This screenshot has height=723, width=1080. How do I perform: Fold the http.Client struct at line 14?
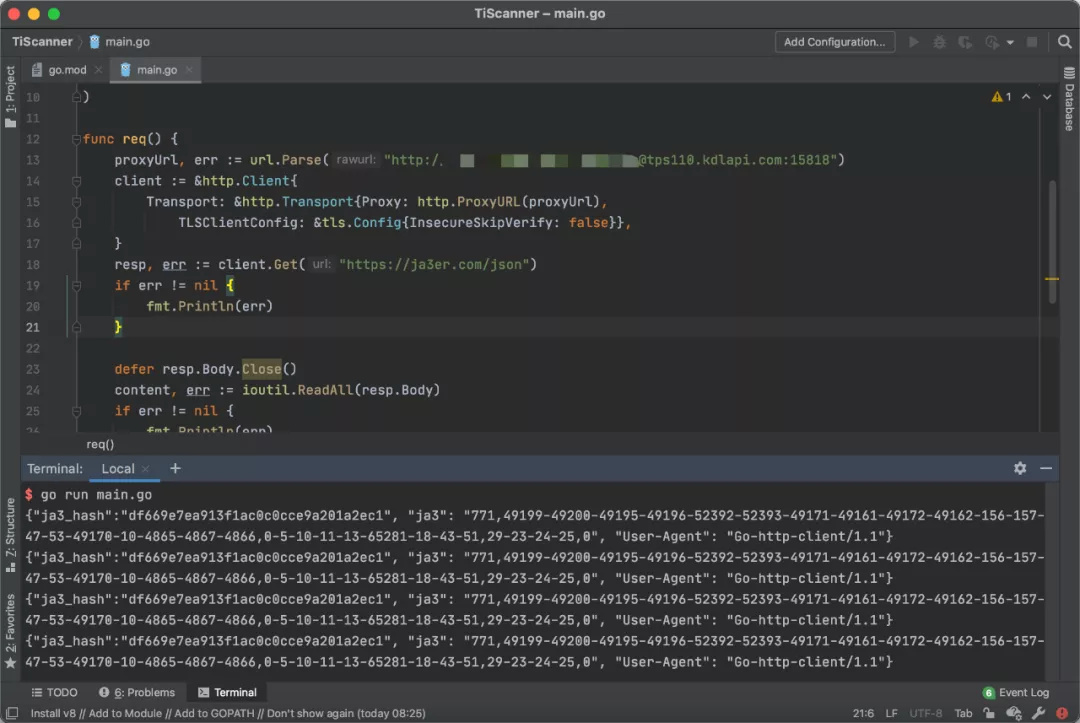[76, 181]
